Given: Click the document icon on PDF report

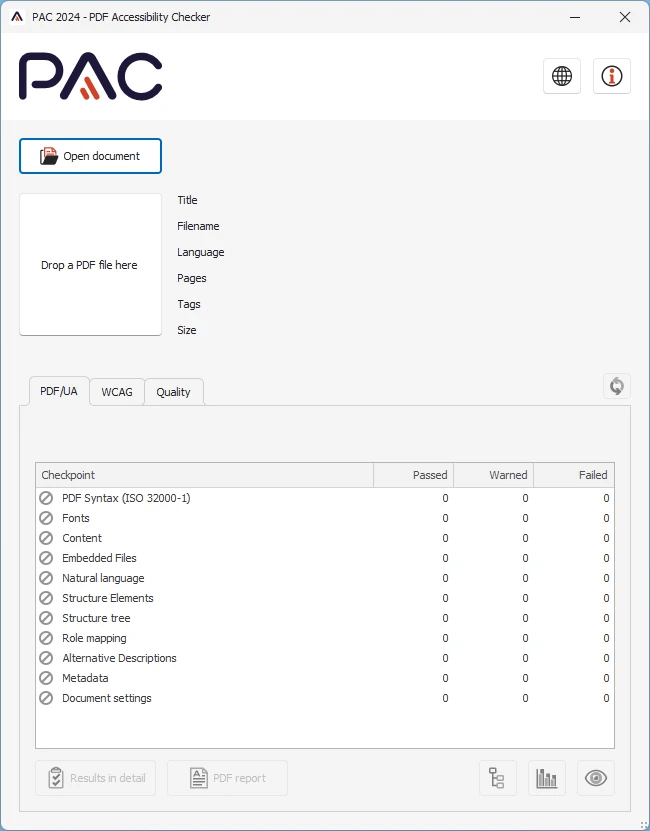Looking at the screenshot, I should click(x=199, y=778).
